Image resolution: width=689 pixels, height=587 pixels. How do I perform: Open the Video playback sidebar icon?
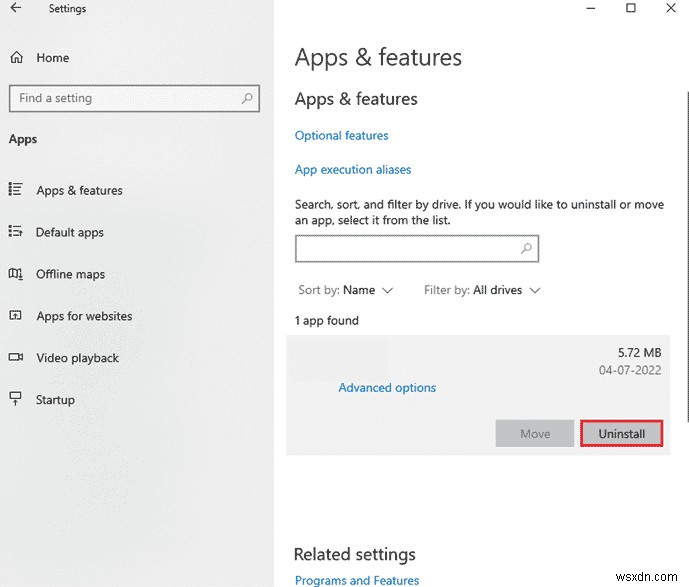15,358
